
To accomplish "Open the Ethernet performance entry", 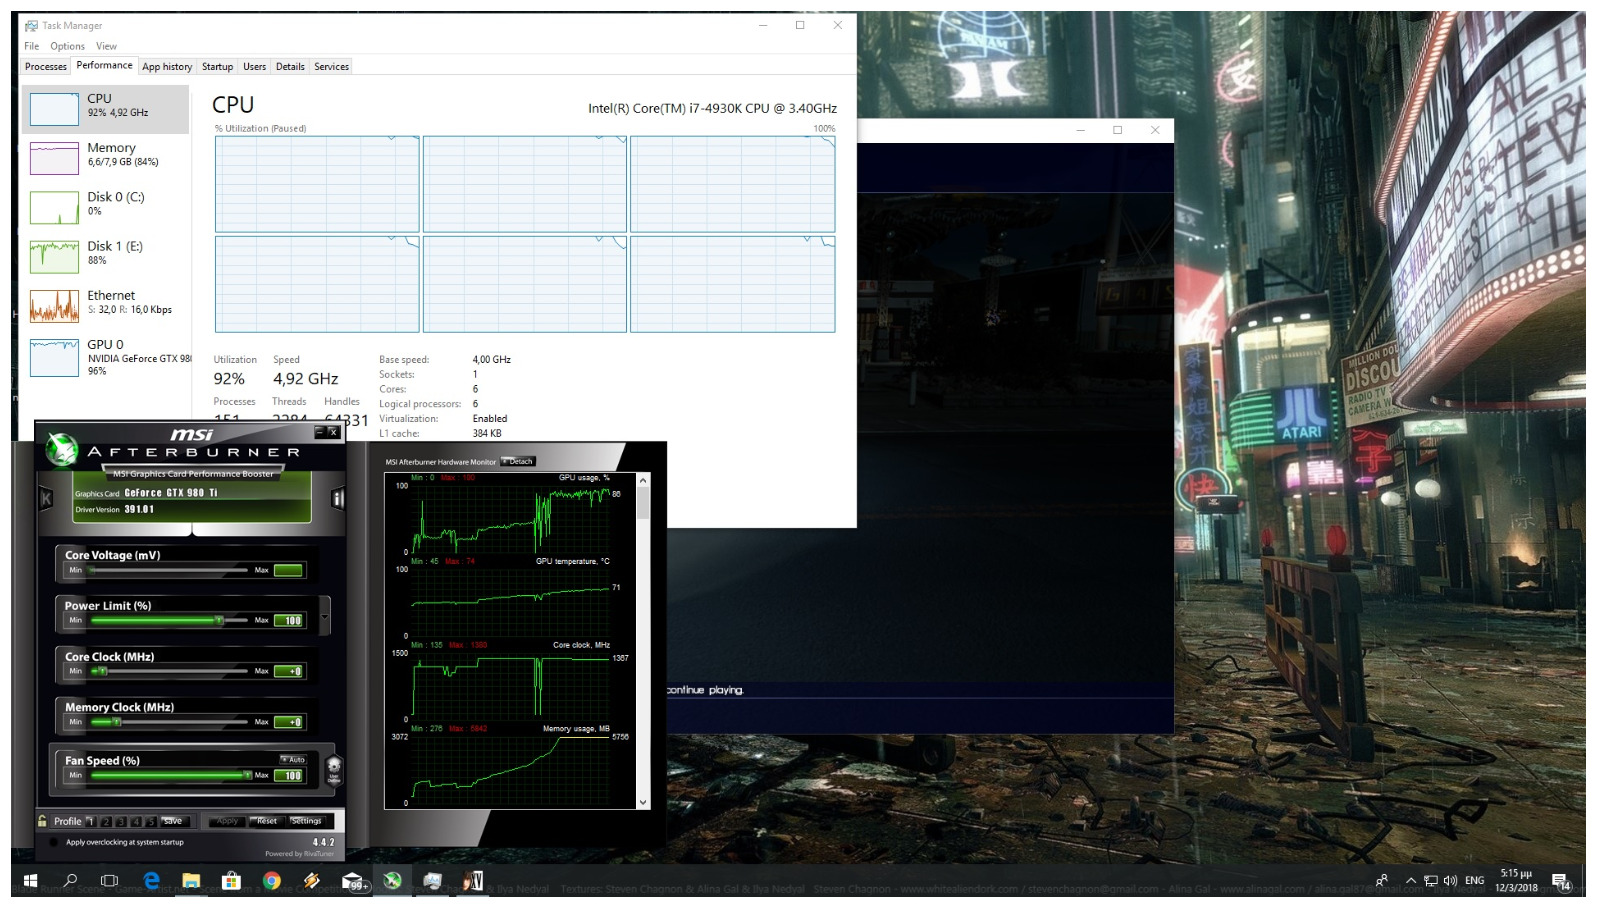I will point(105,305).
